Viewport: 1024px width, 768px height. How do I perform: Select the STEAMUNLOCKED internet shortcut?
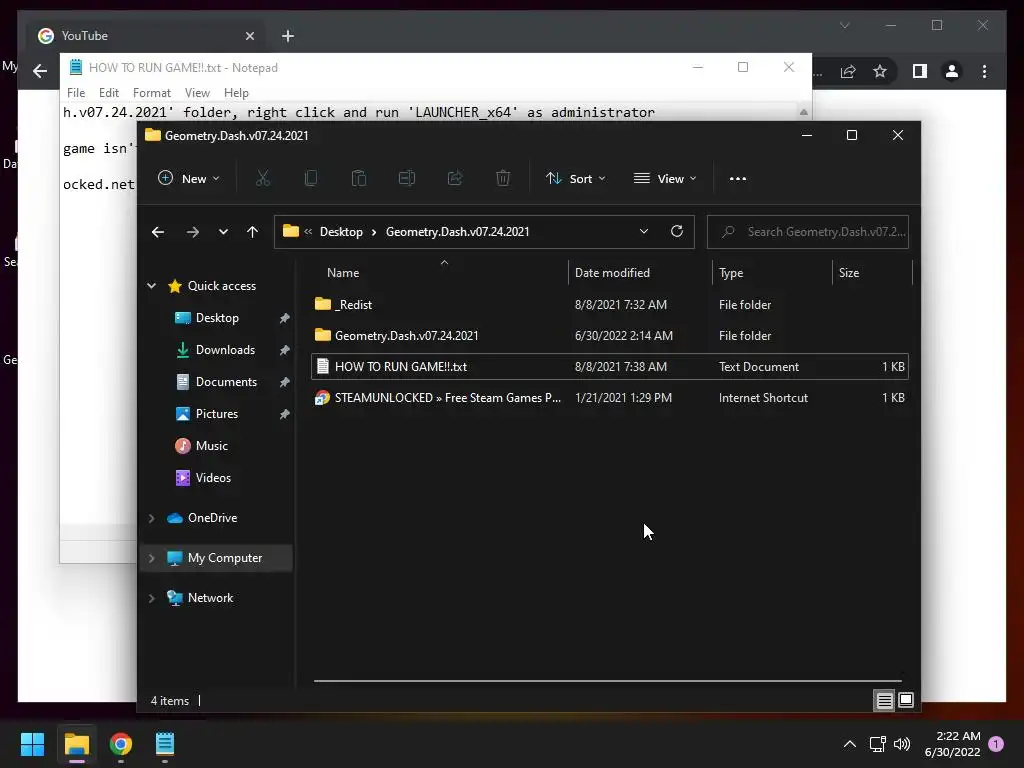pyautogui.click(x=610, y=398)
